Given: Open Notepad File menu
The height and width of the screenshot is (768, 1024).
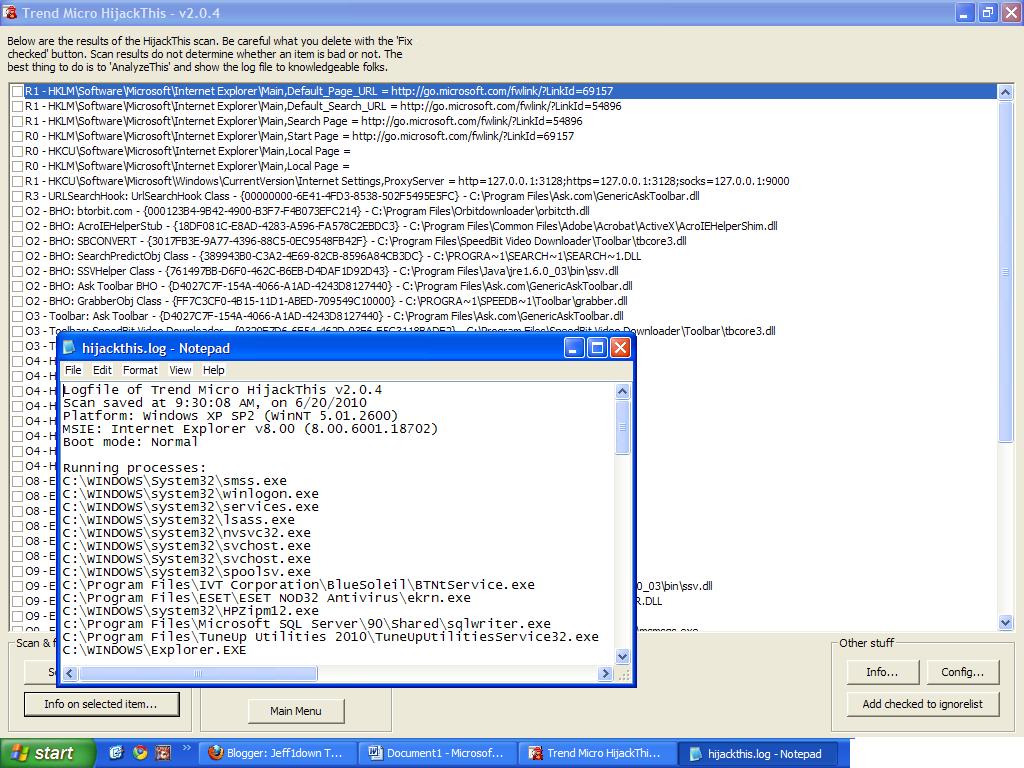Looking at the screenshot, I should (x=73, y=370).
